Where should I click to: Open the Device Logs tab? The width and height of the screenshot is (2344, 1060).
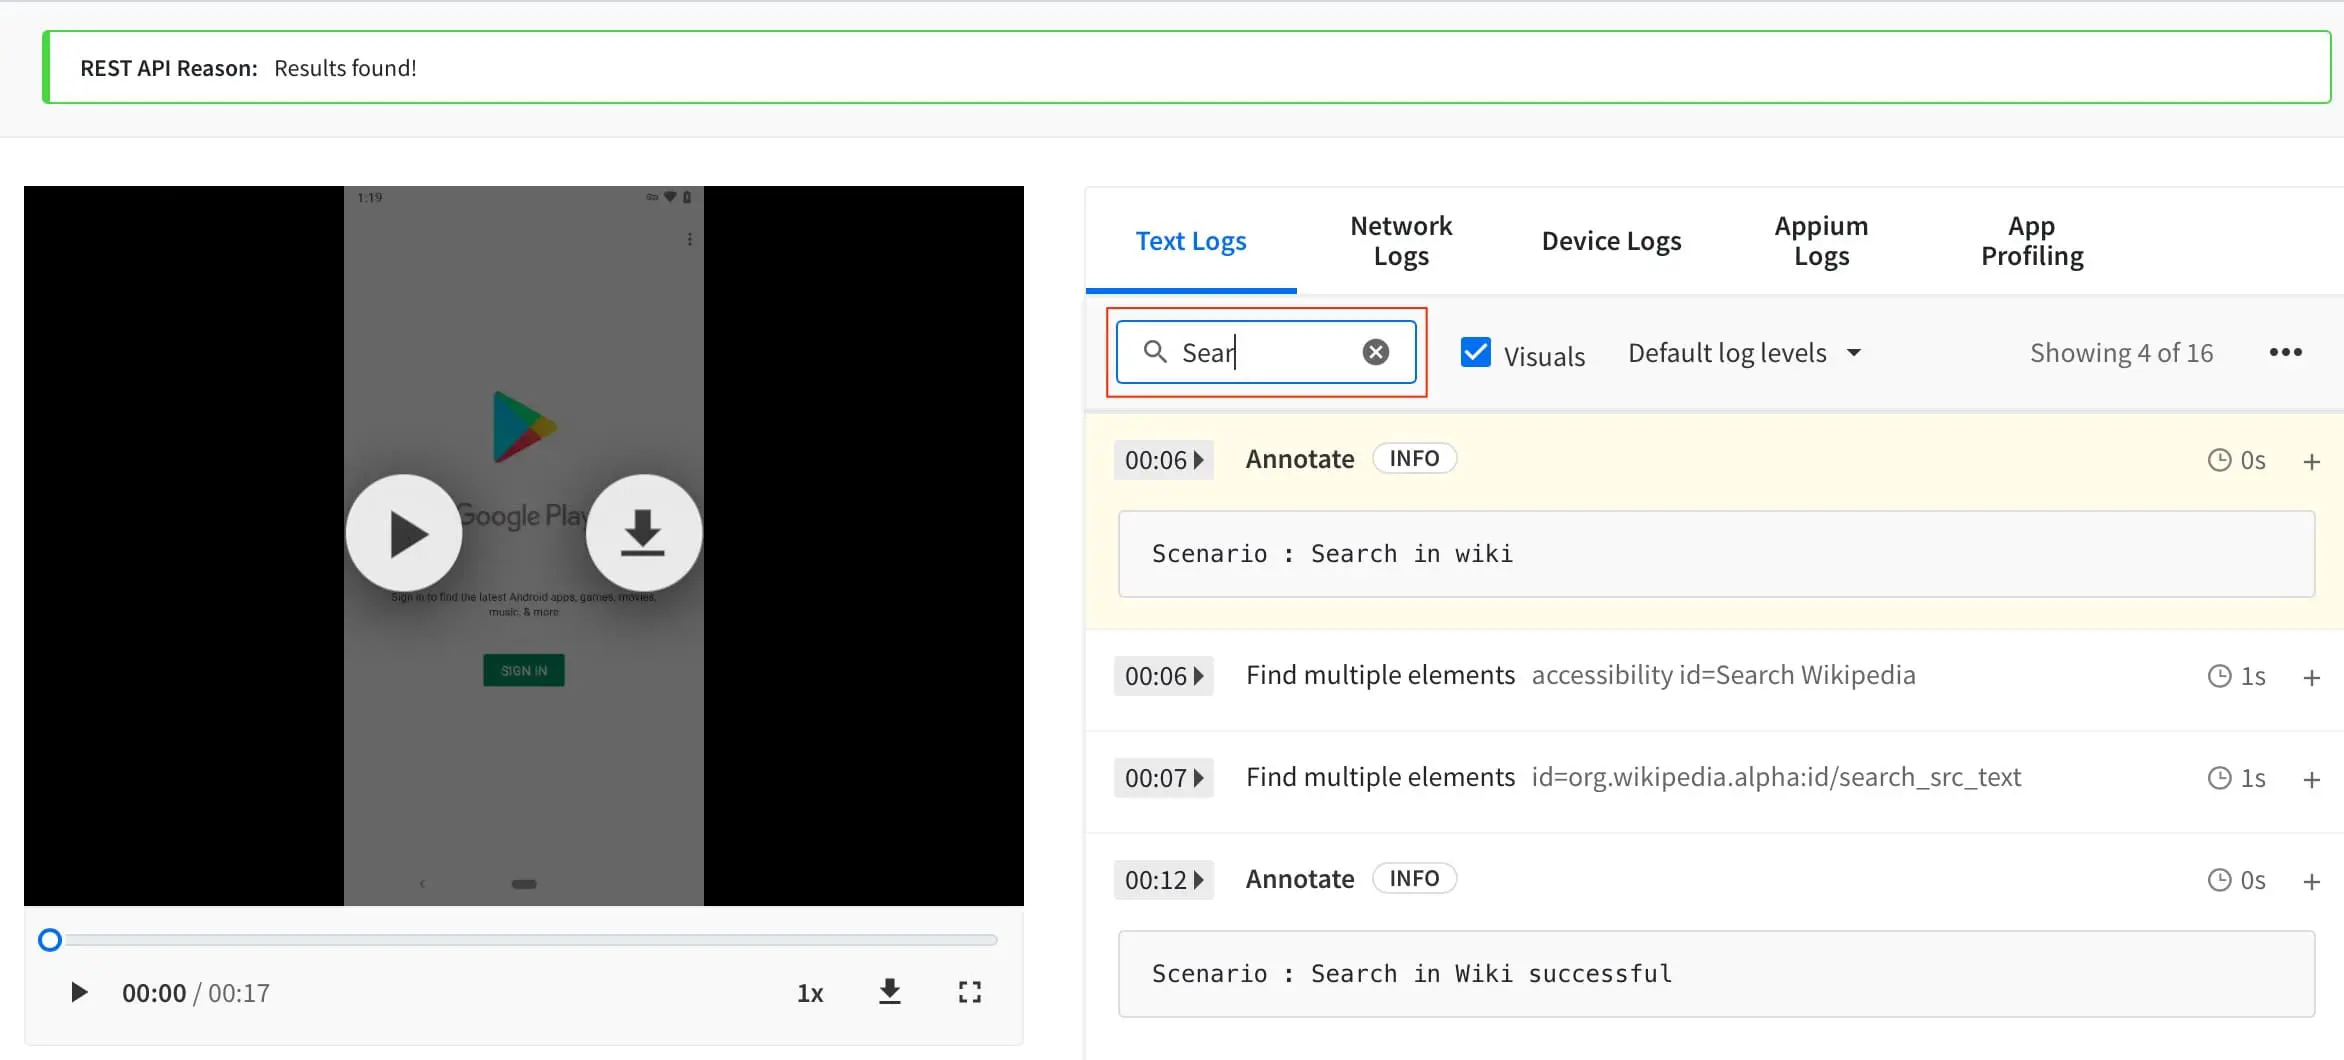coord(1611,241)
